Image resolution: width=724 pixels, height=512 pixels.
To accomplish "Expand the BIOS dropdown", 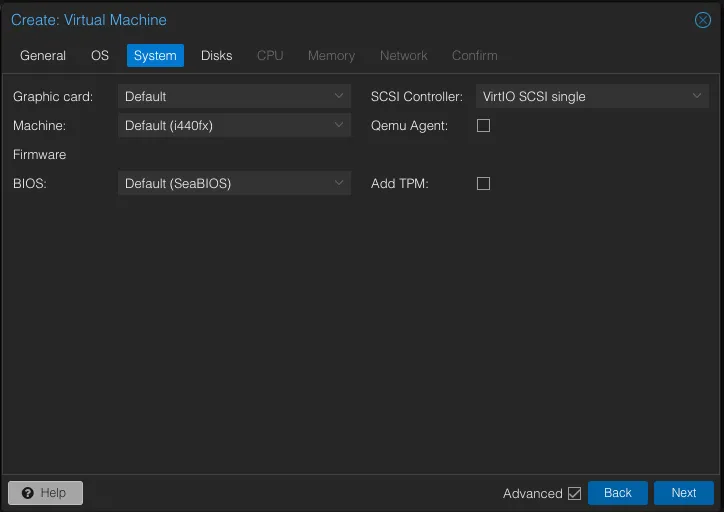I will pos(339,184).
